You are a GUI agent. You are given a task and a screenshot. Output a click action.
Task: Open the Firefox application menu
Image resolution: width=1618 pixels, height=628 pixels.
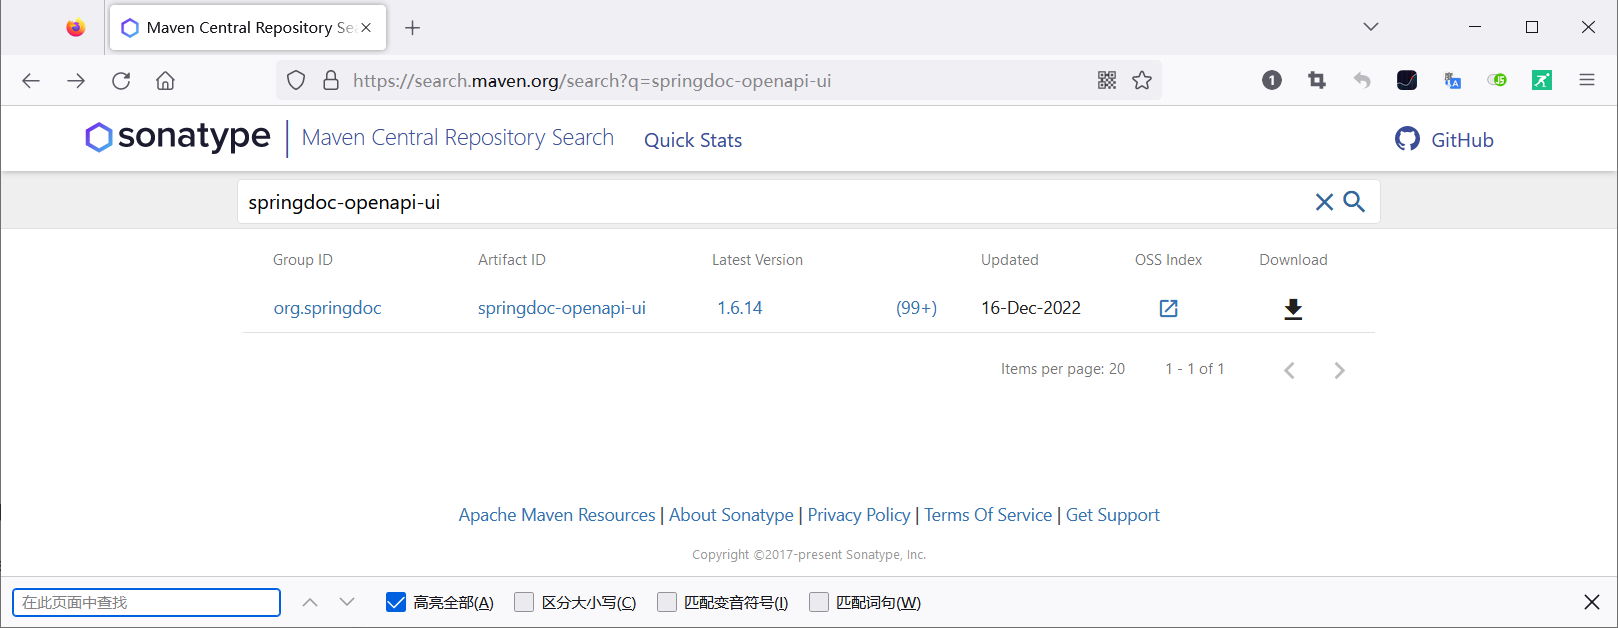1587,81
